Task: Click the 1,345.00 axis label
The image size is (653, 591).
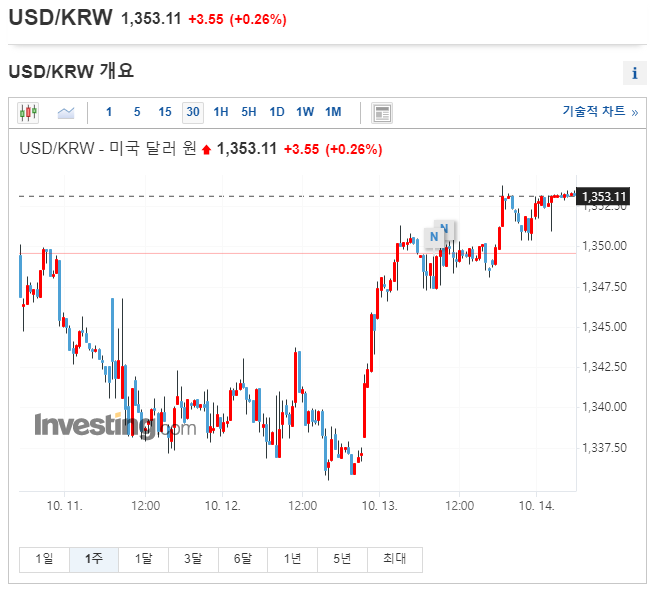Action: pos(604,327)
